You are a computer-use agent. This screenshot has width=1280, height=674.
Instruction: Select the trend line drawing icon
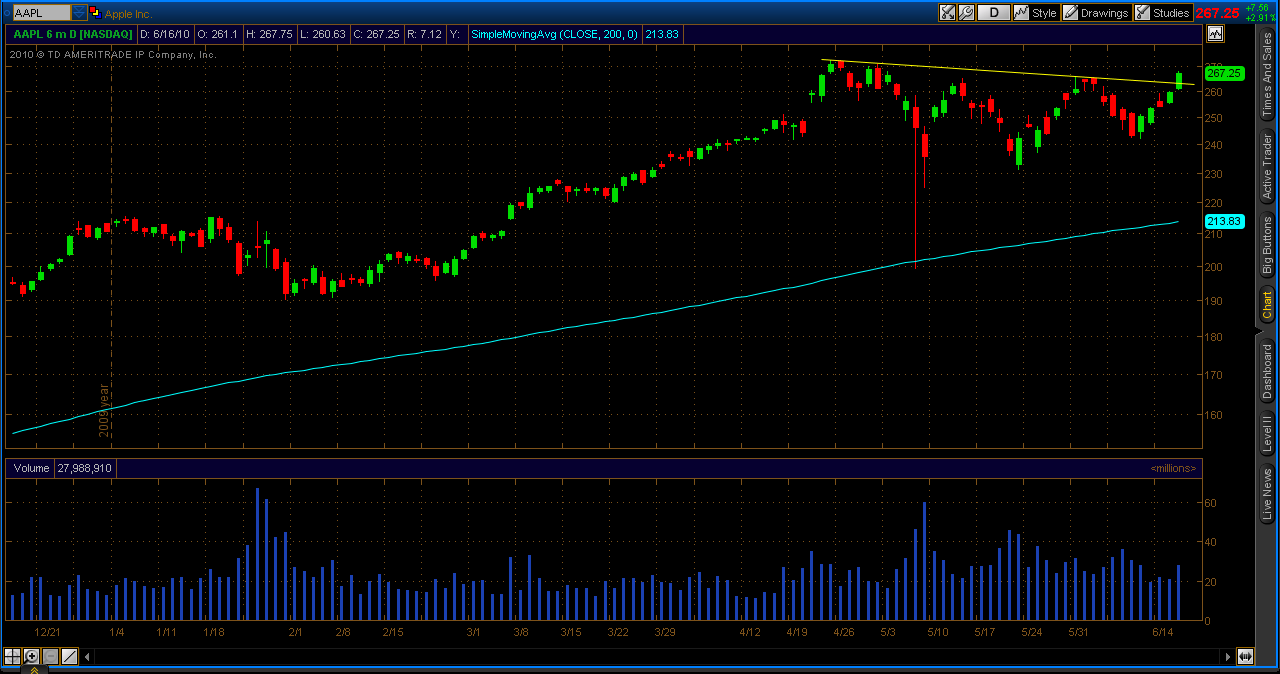tap(70, 656)
